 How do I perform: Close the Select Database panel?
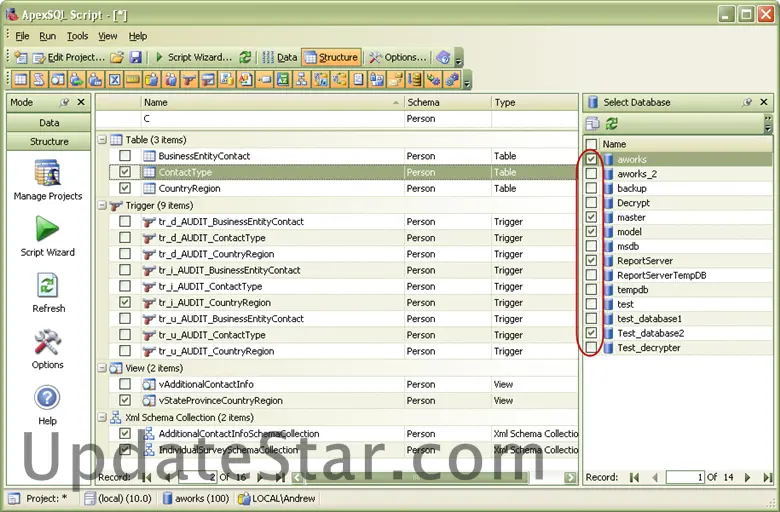point(764,102)
